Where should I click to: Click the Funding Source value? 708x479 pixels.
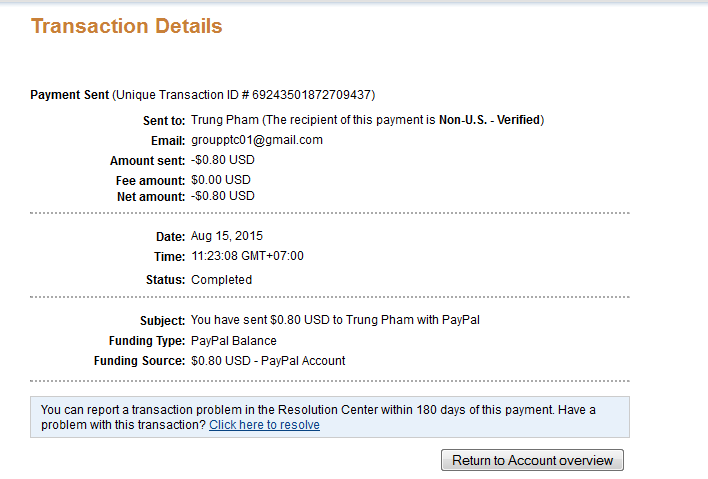[268, 361]
